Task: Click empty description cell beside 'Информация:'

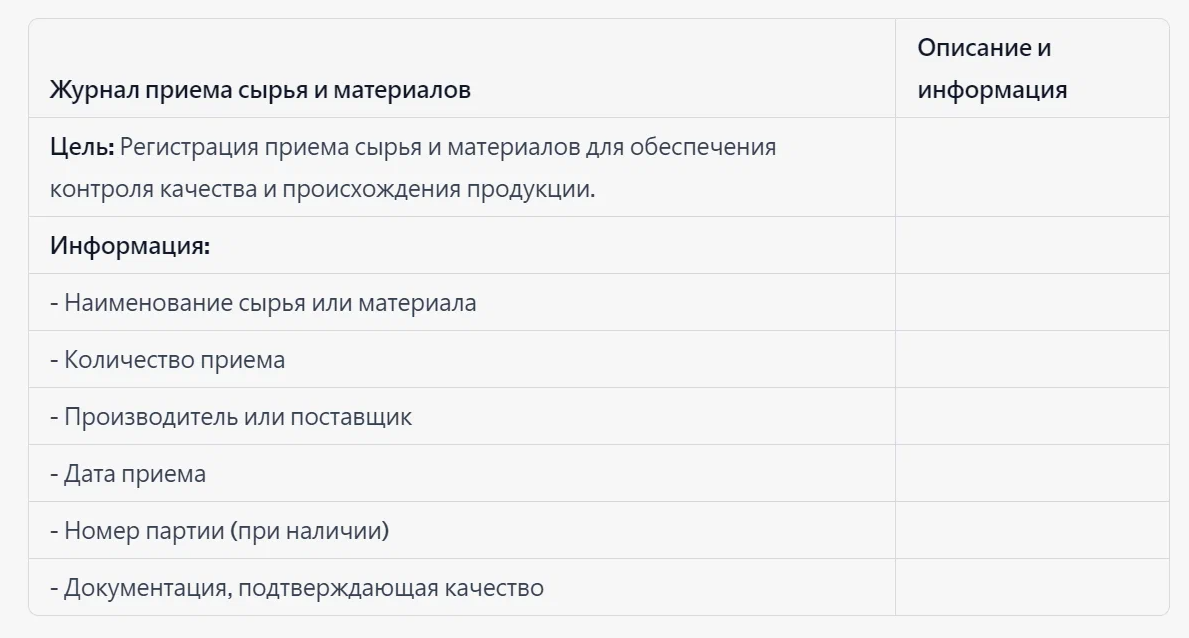Action: tap(1031, 246)
